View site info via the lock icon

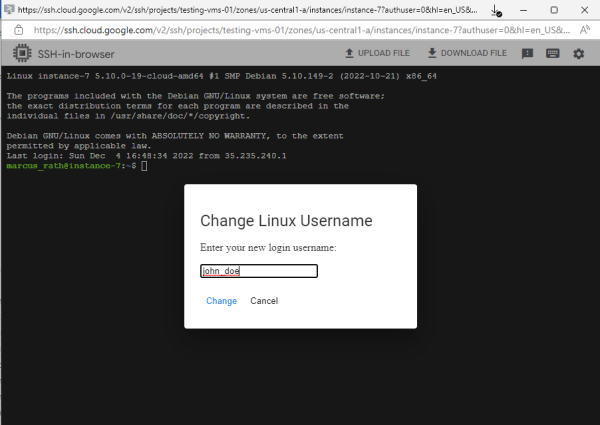click(18, 30)
